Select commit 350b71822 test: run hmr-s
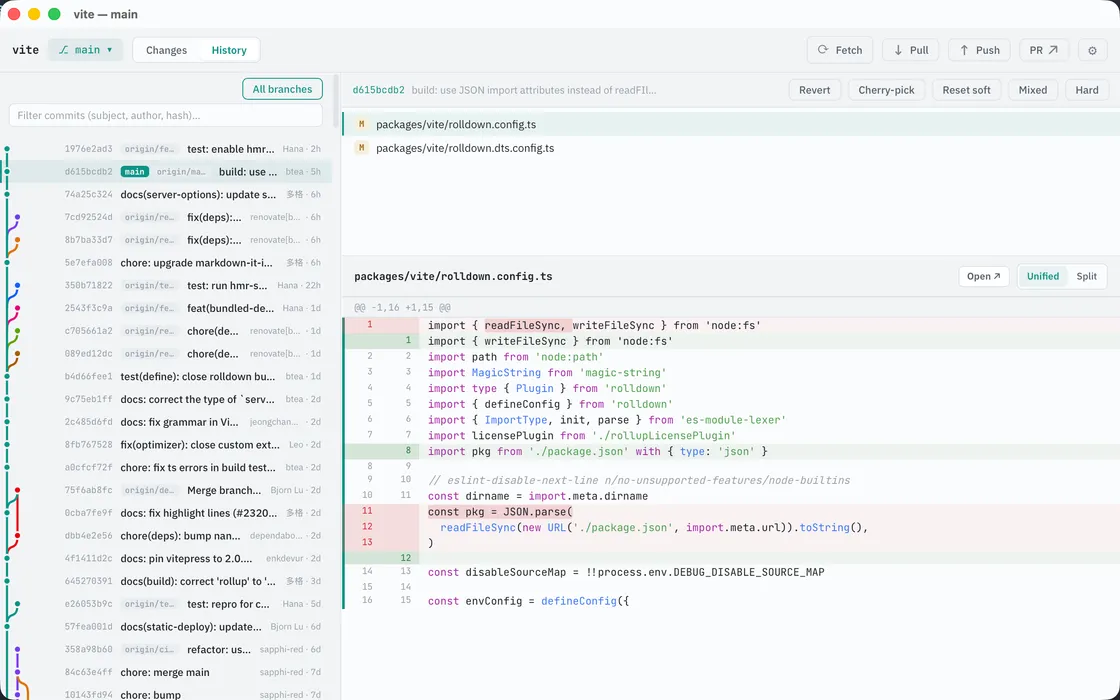This screenshot has height=700, width=1120. 166,285
